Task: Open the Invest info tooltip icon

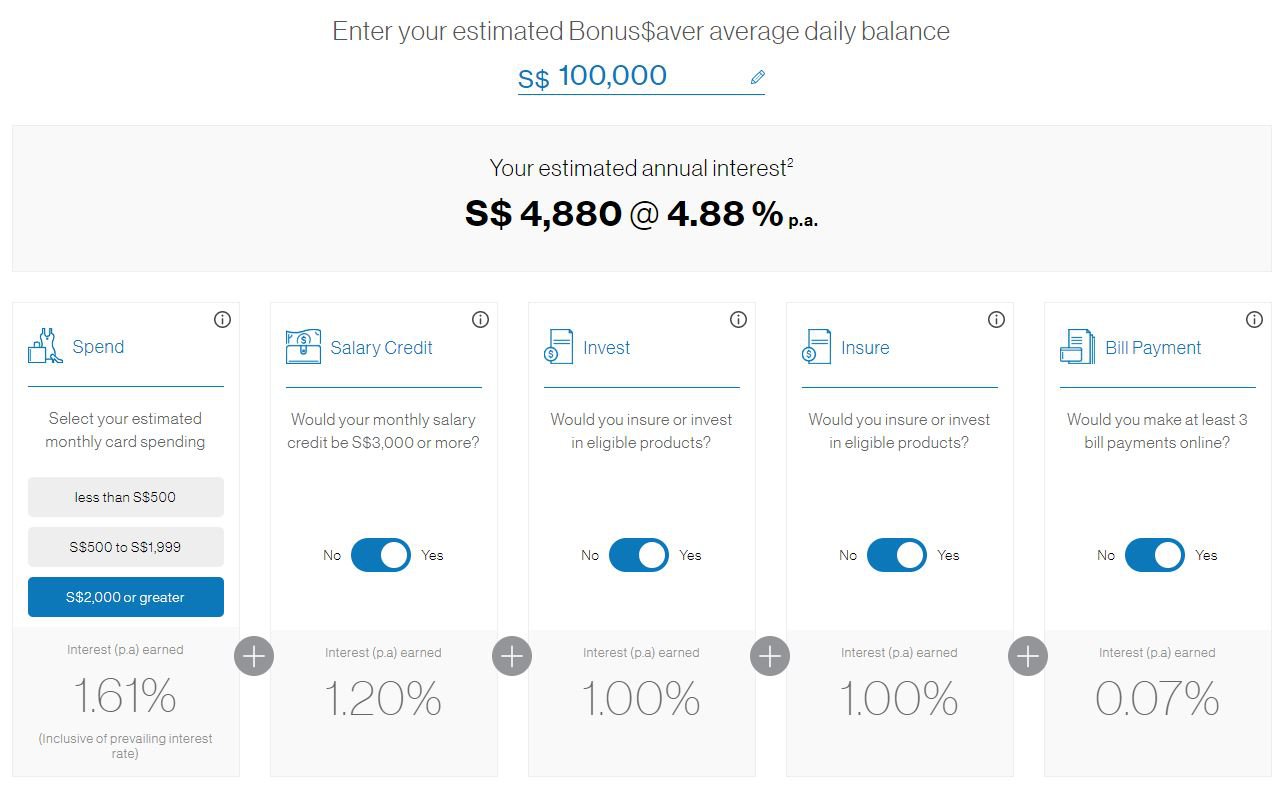Action: [x=738, y=319]
